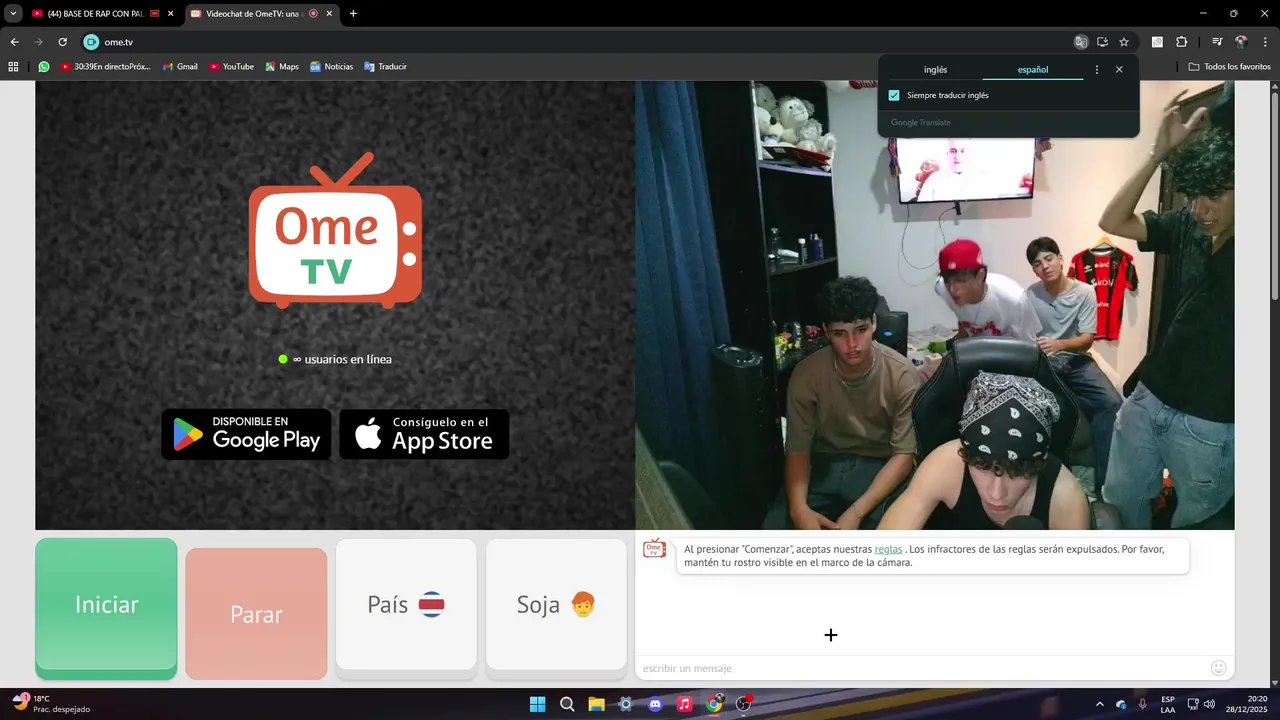Image resolution: width=1280 pixels, height=720 pixels.
Task: Open File Explorer from taskbar
Action: click(x=596, y=704)
